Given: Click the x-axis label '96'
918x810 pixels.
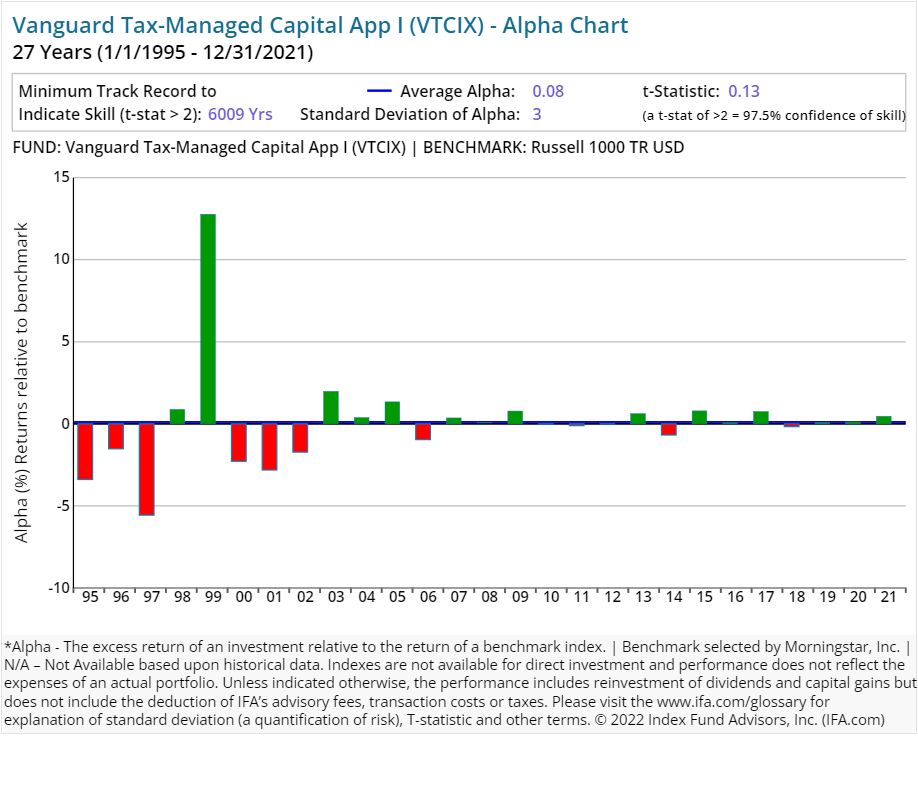Looking at the screenshot, I should click(x=121, y=597).
